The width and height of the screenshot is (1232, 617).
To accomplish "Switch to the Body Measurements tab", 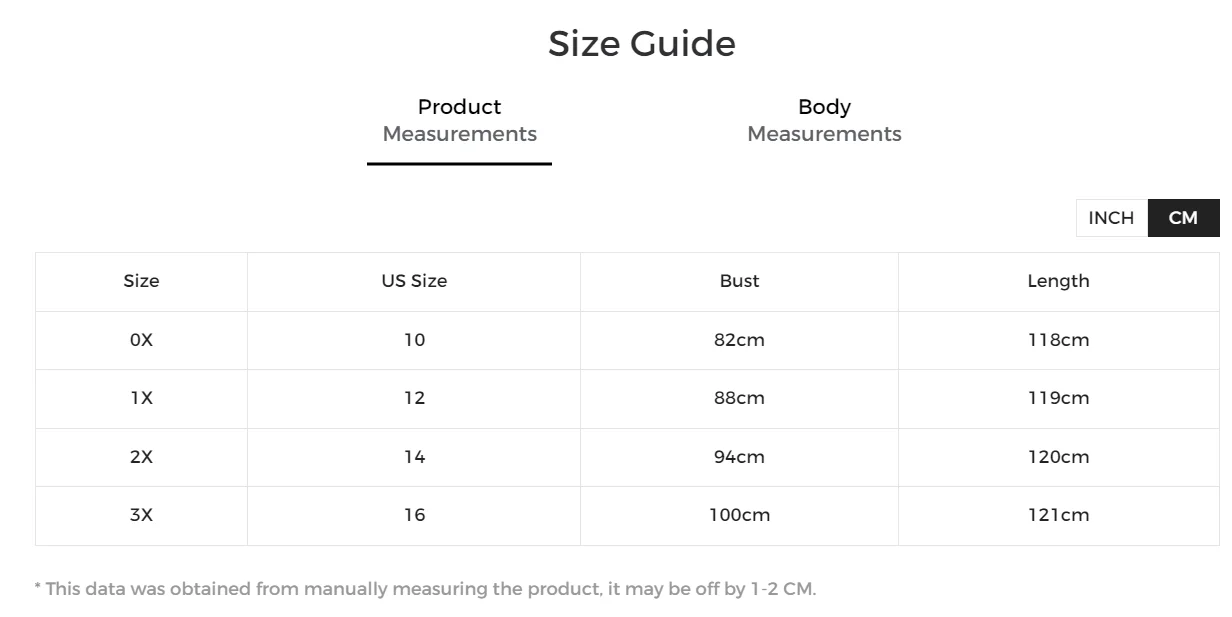I will [824, 120].
